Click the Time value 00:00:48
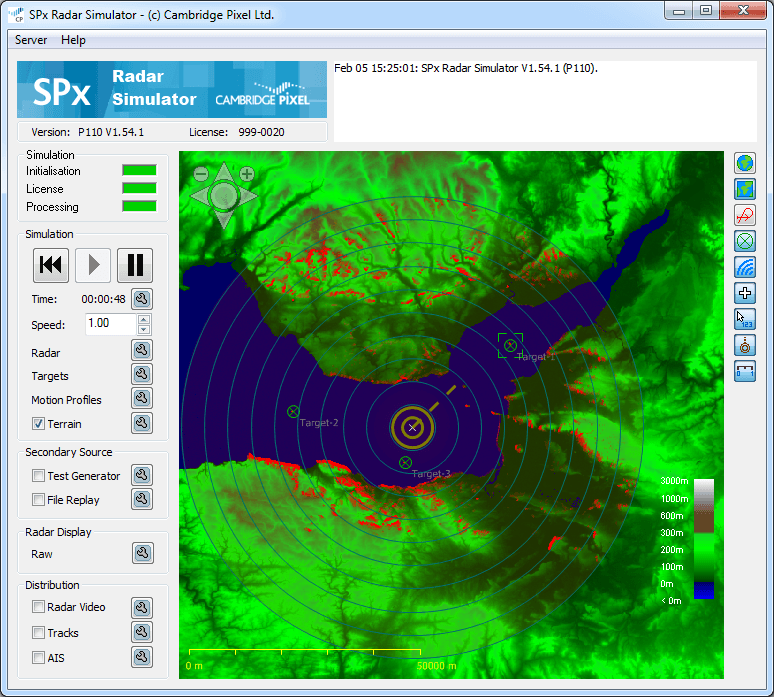 pos(103,299)
